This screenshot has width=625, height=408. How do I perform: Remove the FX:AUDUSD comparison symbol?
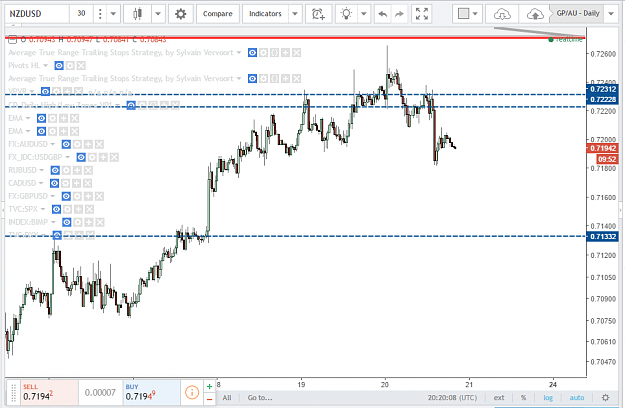(x=99, y=144)
